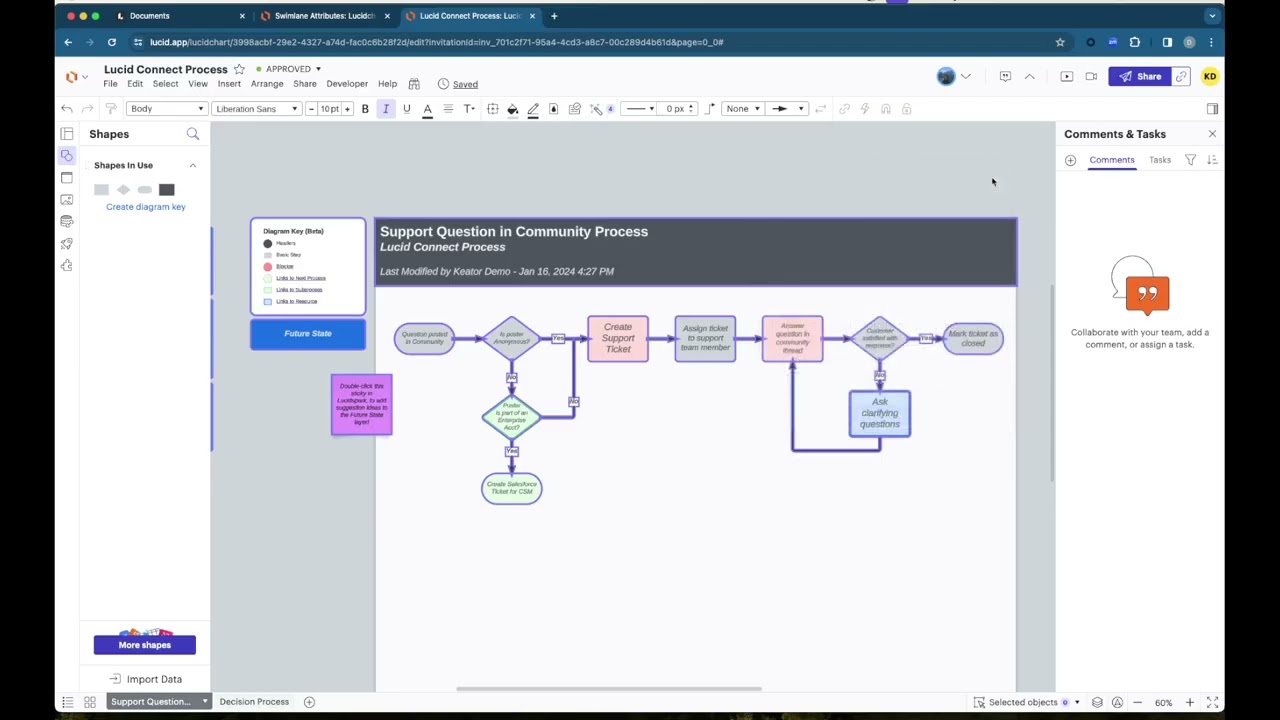
Task: Open the Body text style dropdown
Action: [x=166, y=109]
